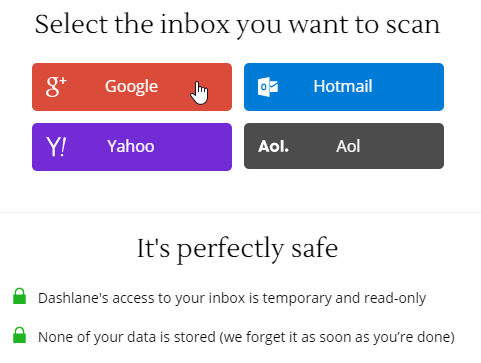Click the white Hotmail label text

tap(343, 86)
